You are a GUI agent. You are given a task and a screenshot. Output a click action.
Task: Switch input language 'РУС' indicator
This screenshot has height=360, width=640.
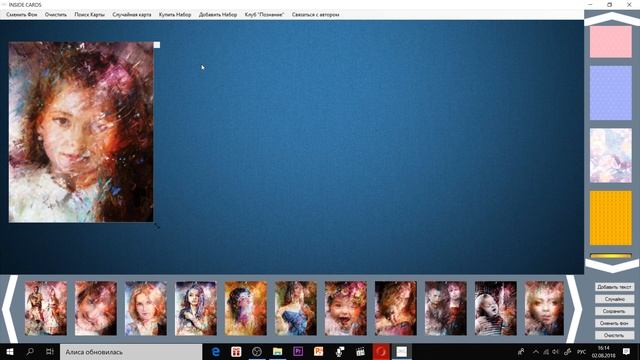click(x=582, y=352)
